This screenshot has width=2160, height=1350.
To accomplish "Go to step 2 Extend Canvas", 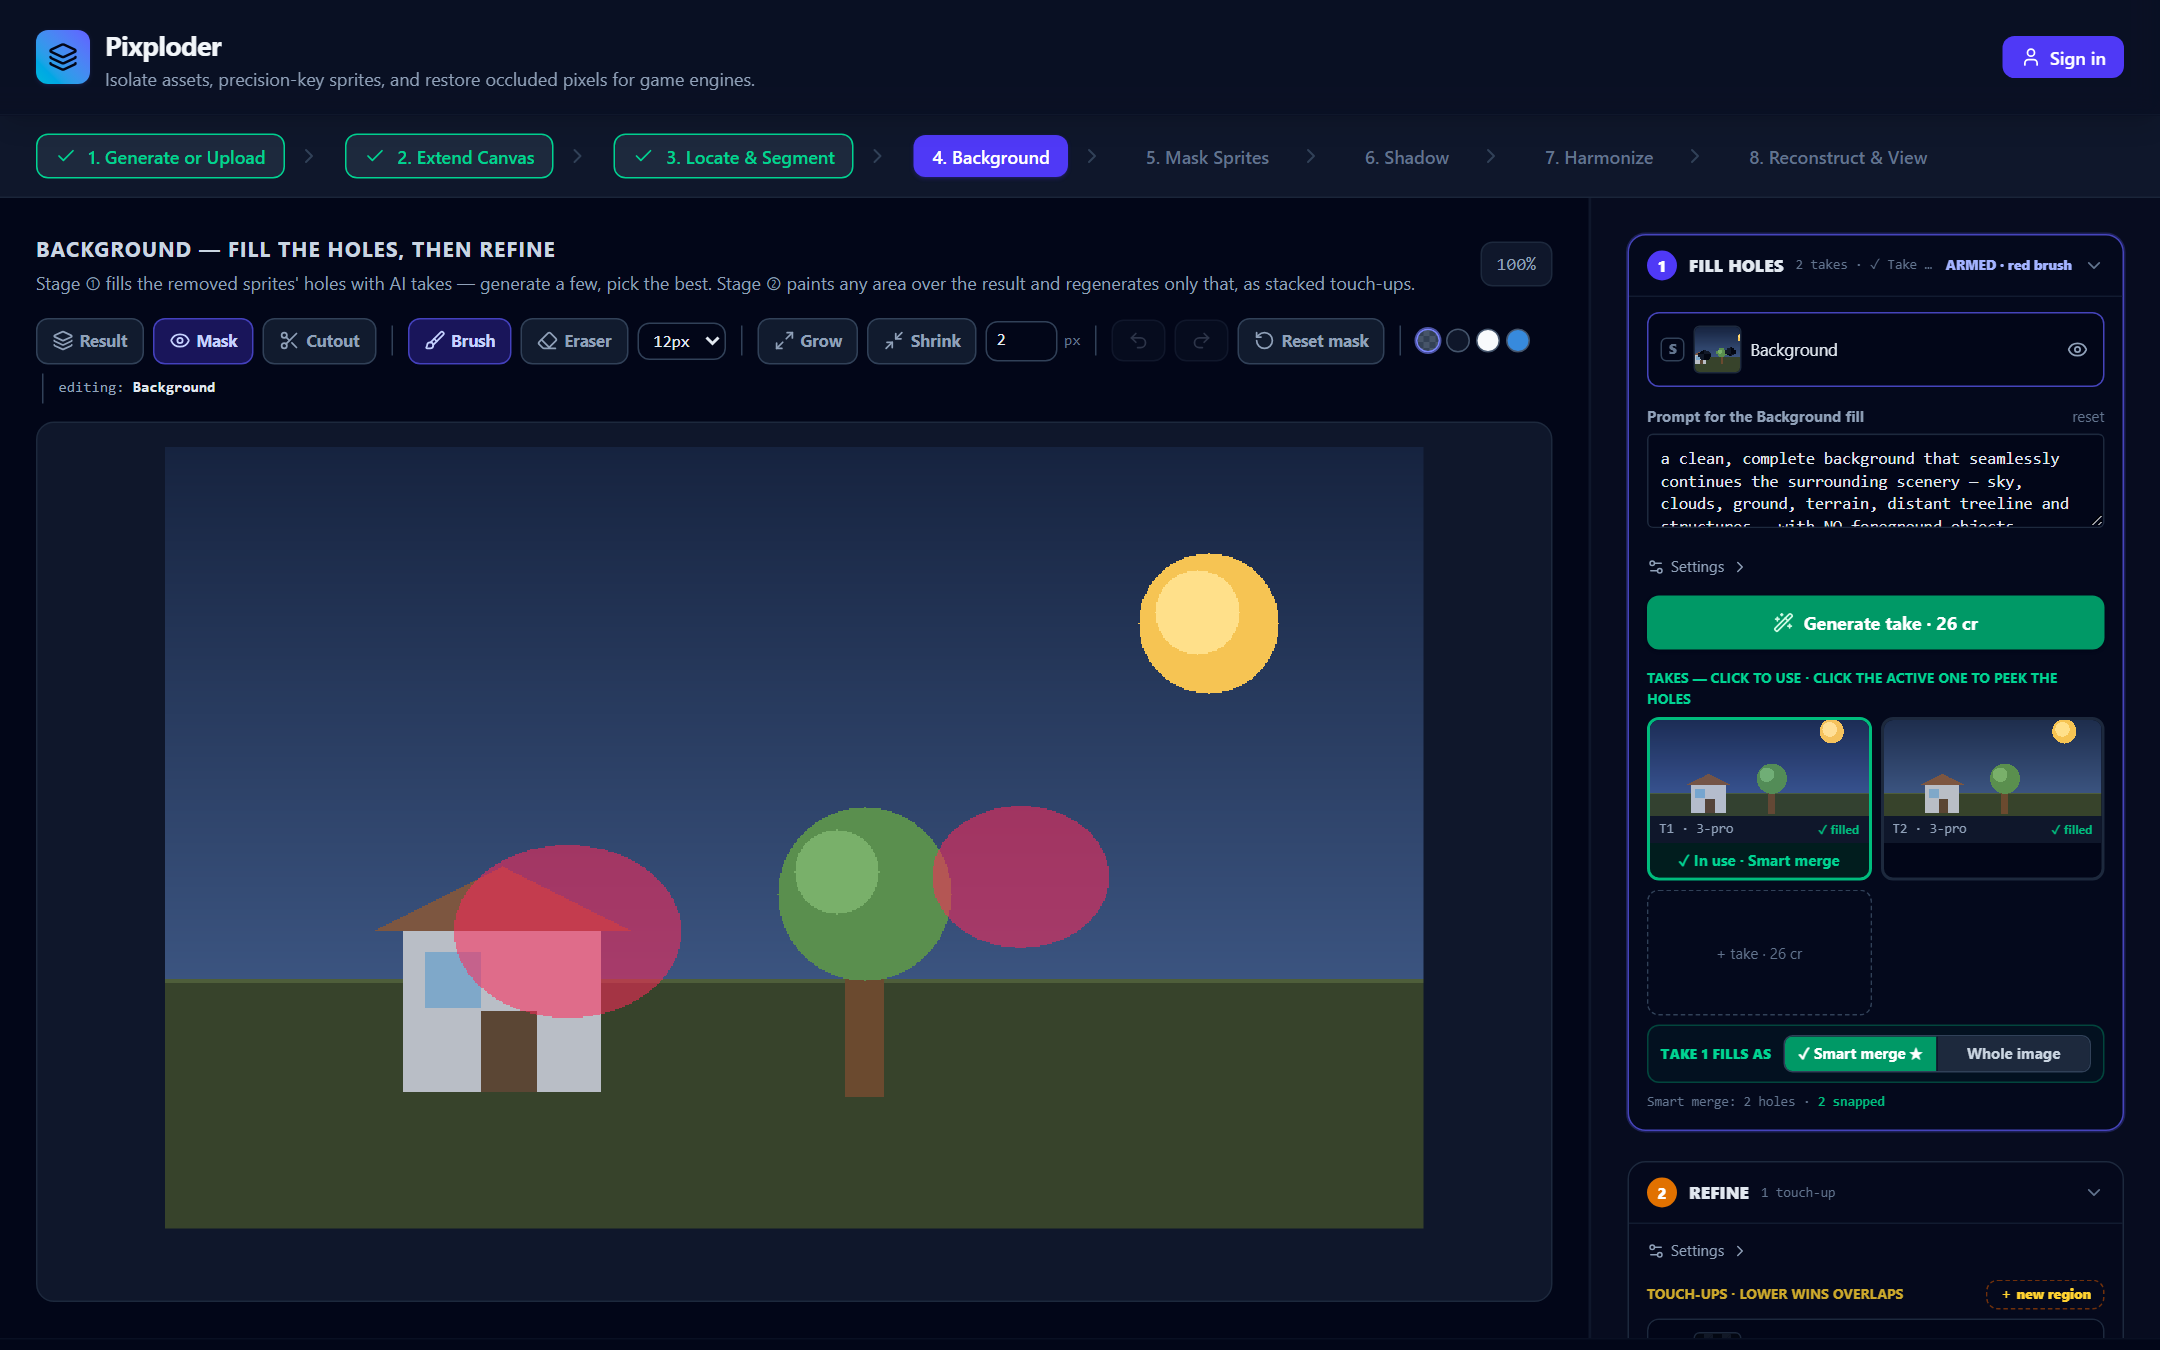I will click(449, 157).
